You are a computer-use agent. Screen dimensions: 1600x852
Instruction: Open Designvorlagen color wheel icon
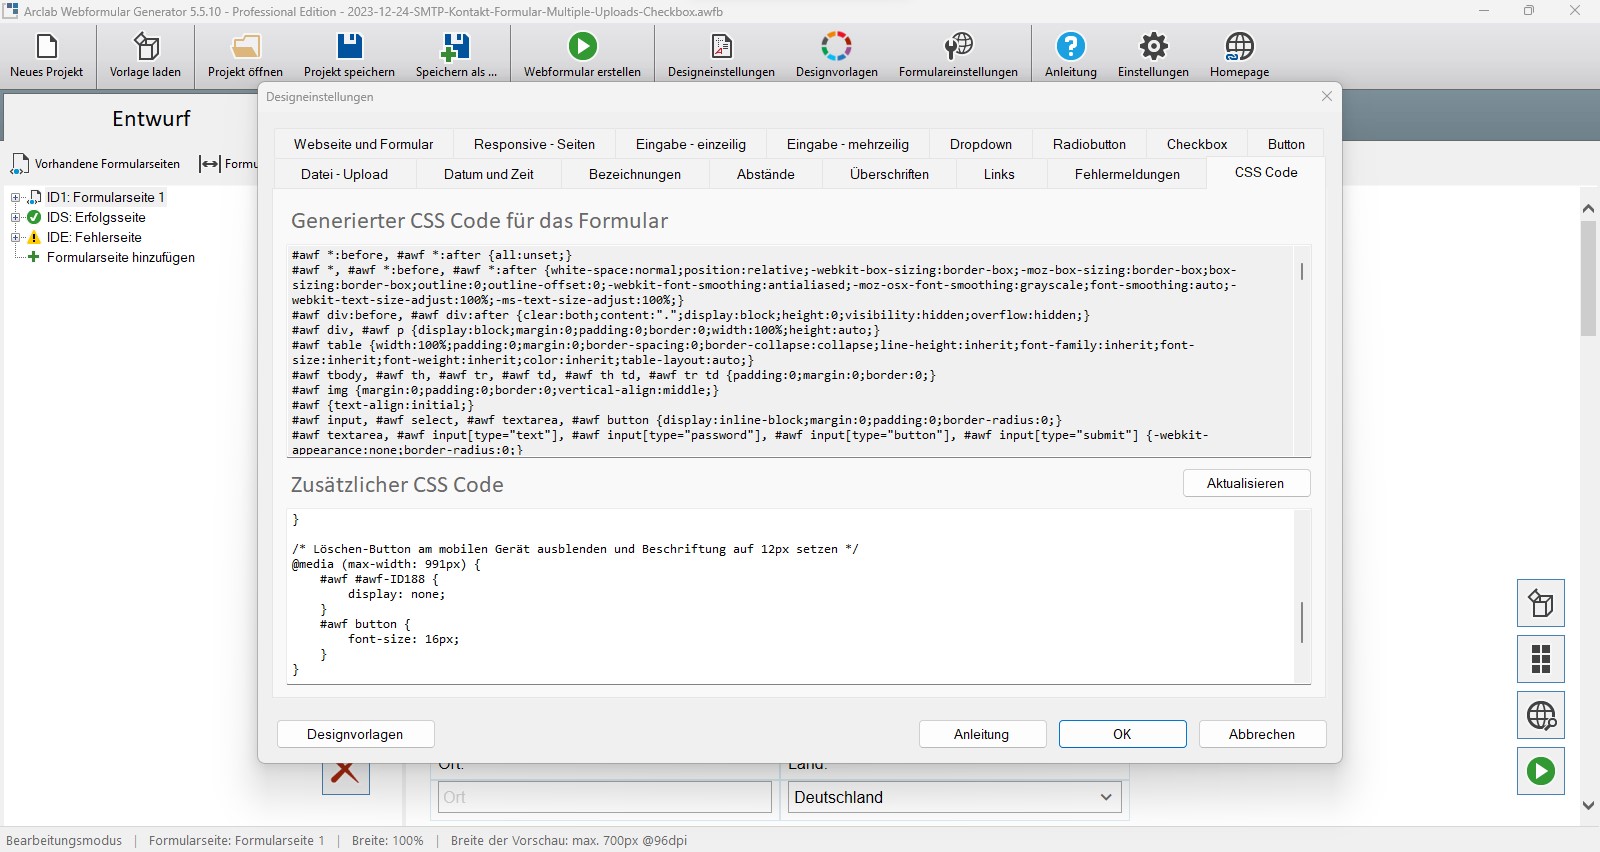pos(836,47)
